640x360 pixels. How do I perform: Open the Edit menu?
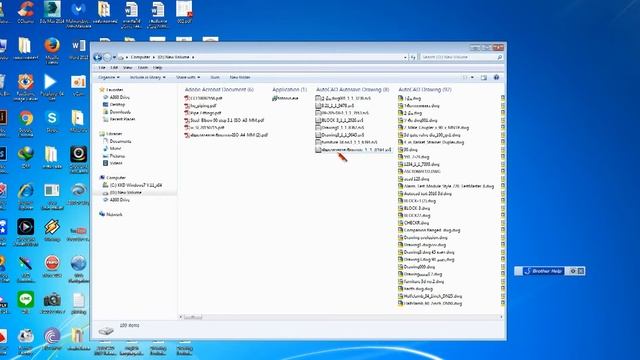[114, 67]
